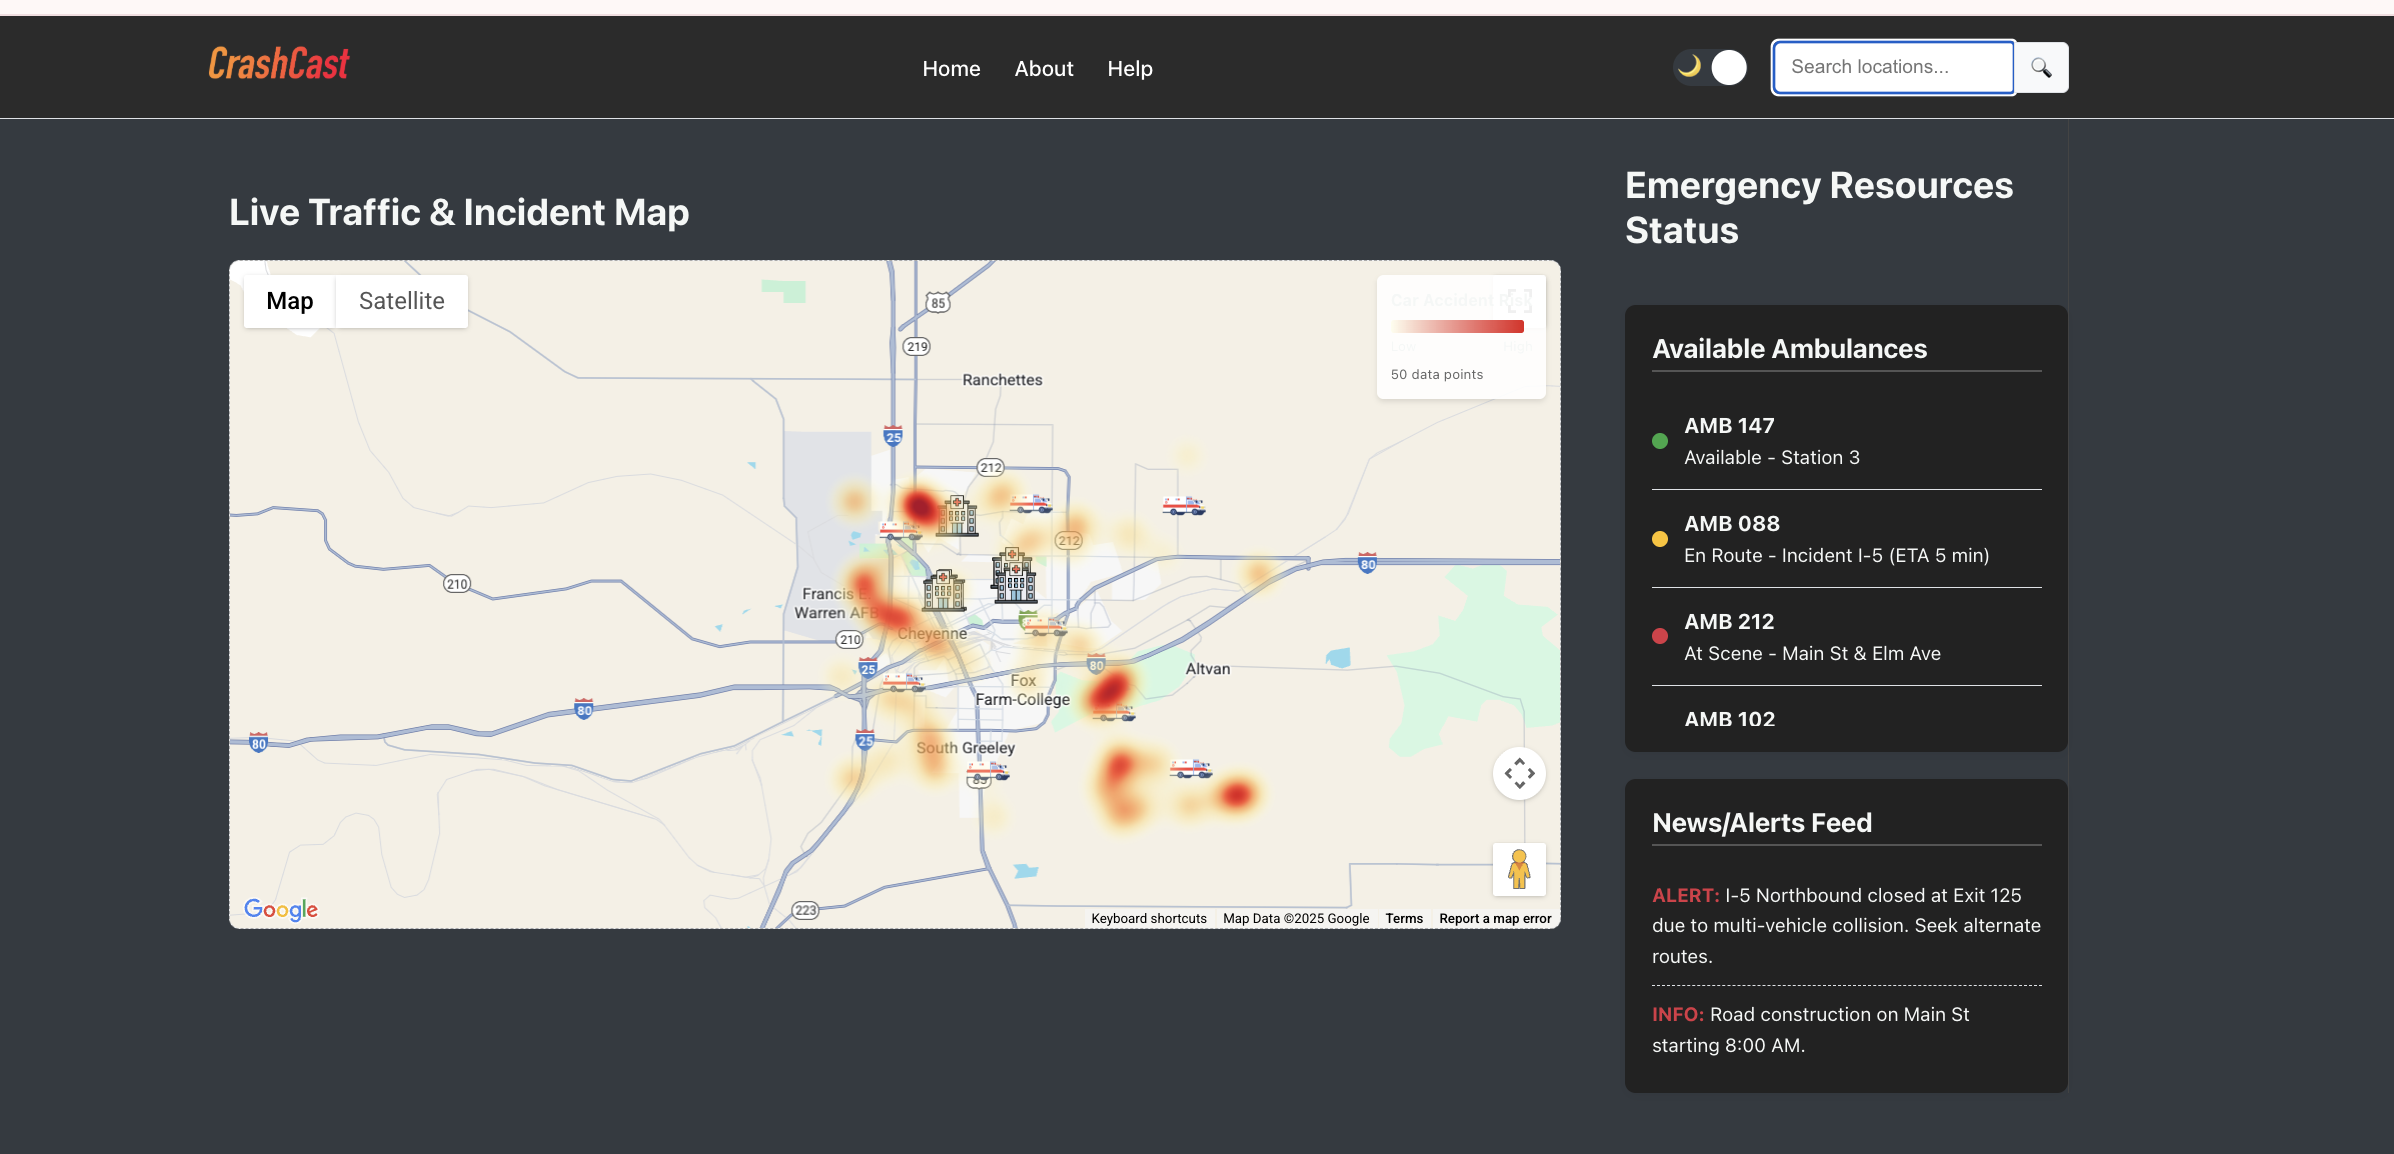Open the Help navigation link

1129,69
